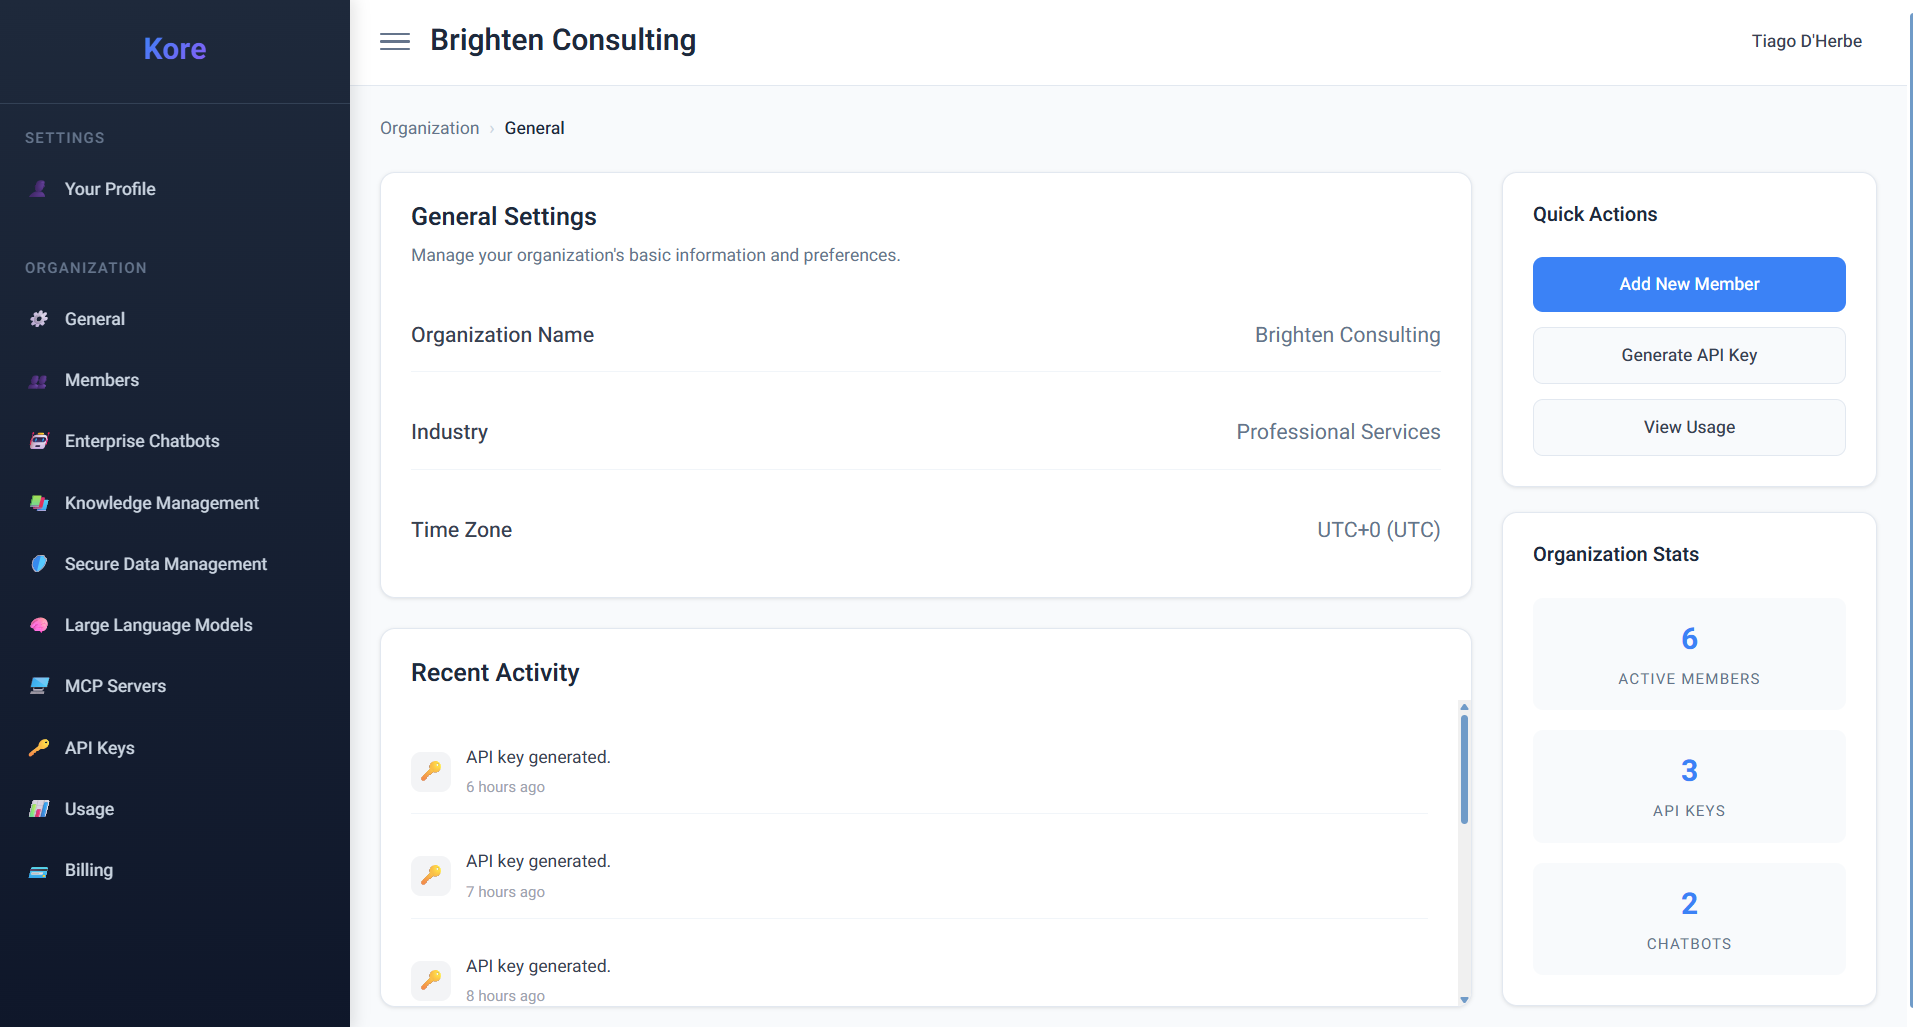Click the Large Language Models brain icon

(x=39, y=625)
